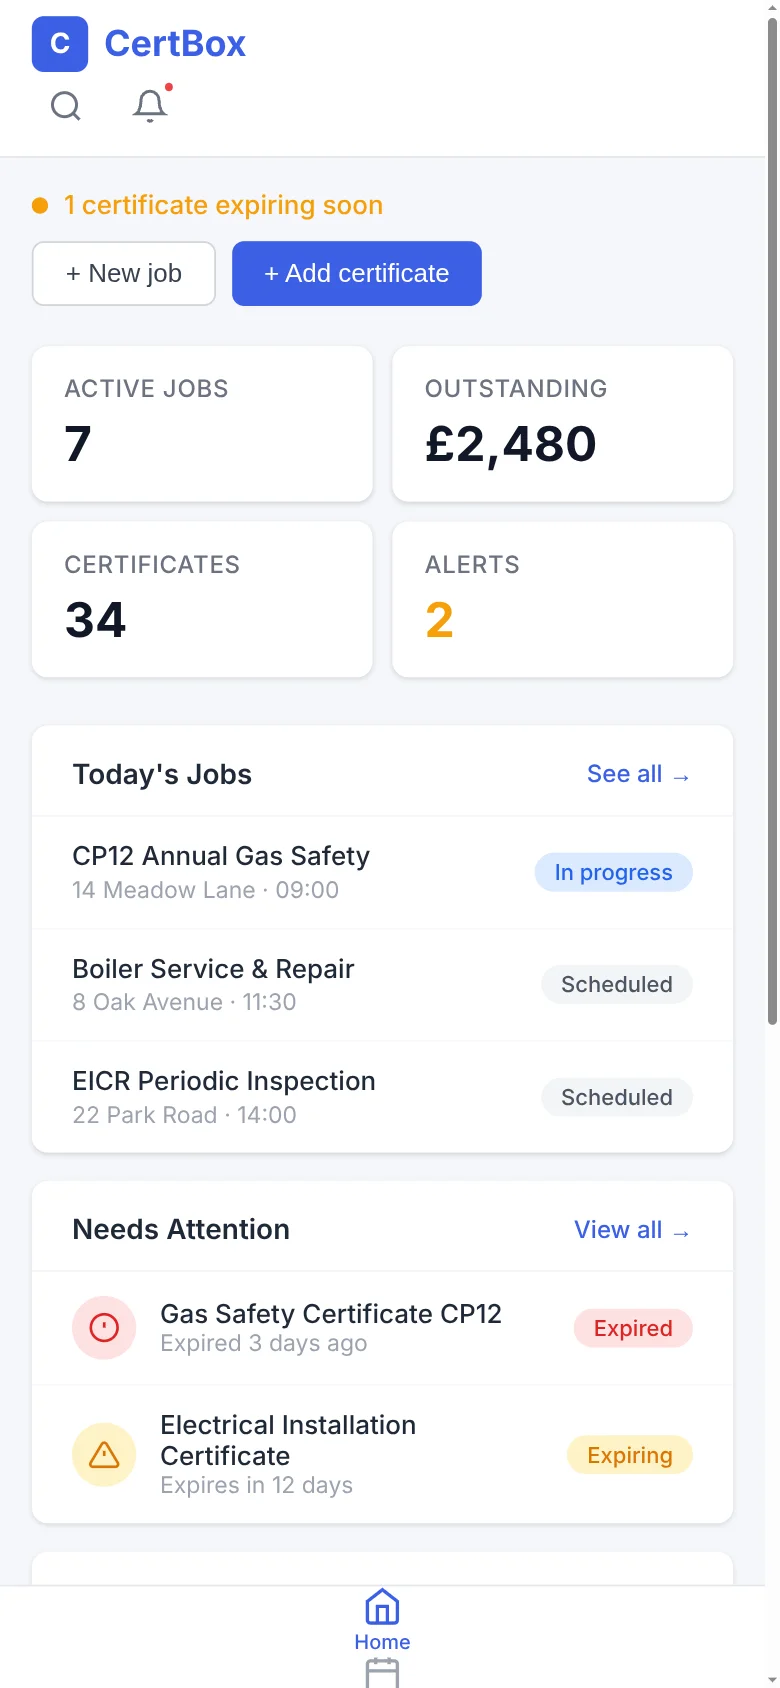Open the Outstanding £2,480 card
Viewport: 780px width, 1688px height.
[x=562, y=424]
